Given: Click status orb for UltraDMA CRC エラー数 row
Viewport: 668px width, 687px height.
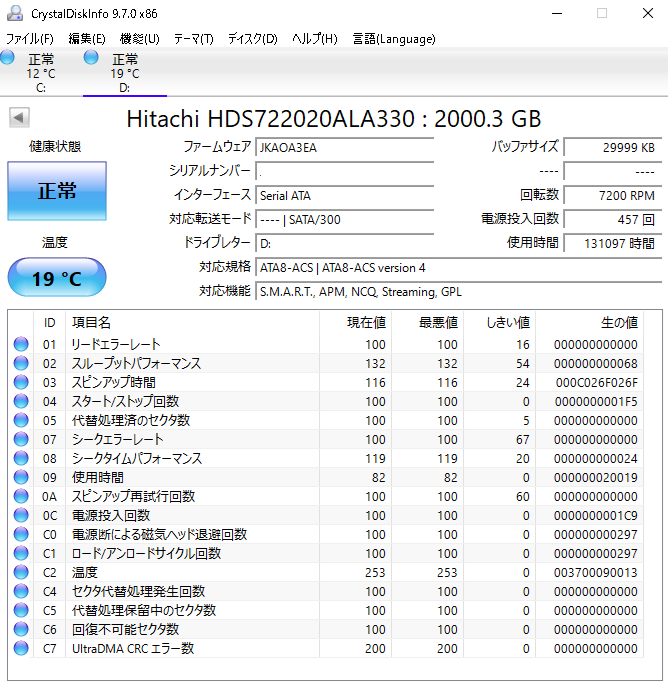Looking at the screenshot, I should click(x=21, y=649).
